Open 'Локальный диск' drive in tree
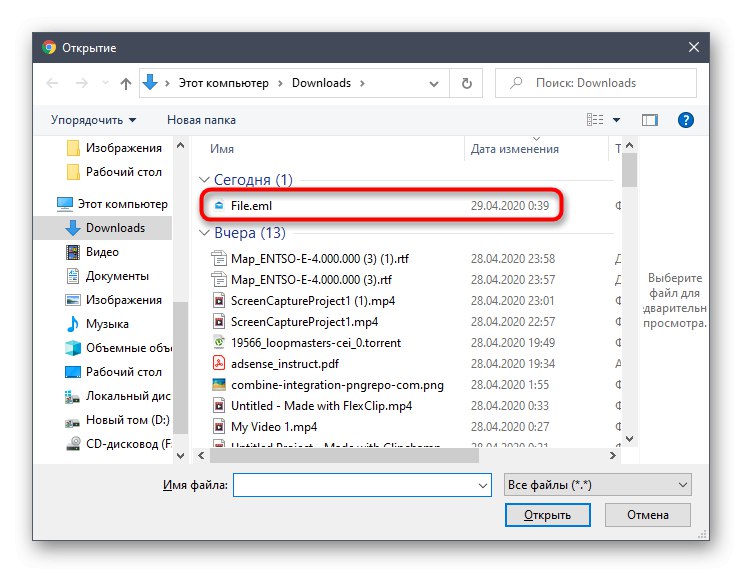 tap(117, 396)
